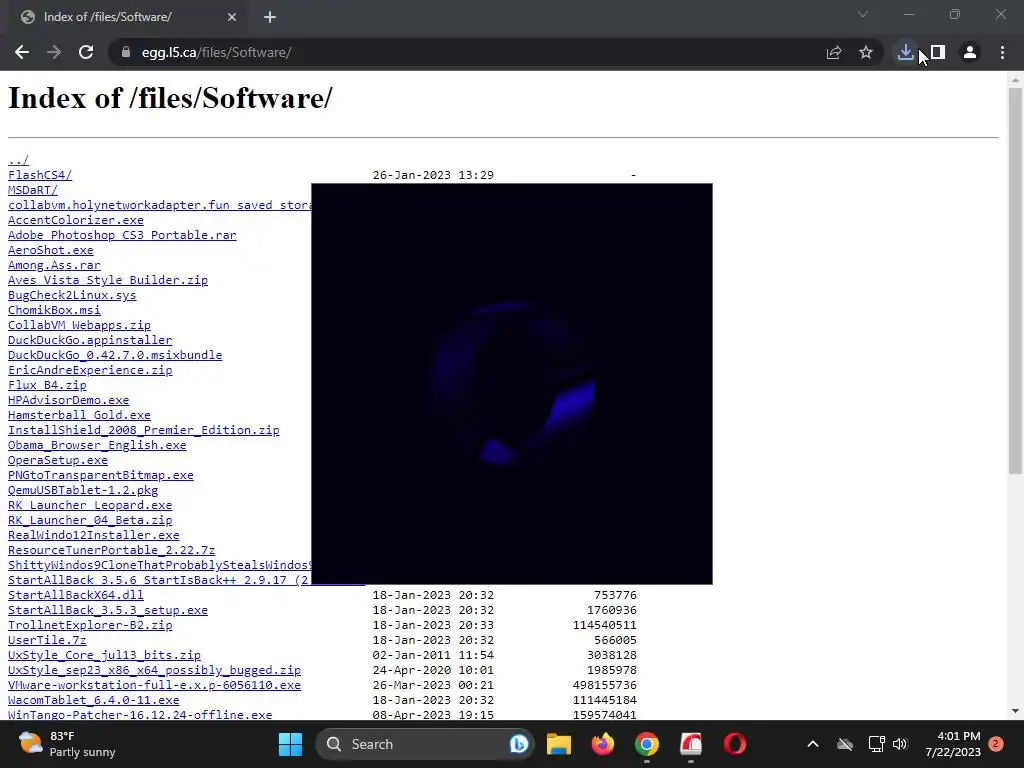
Task: Open a new browser tab
Action: point(270,17)
